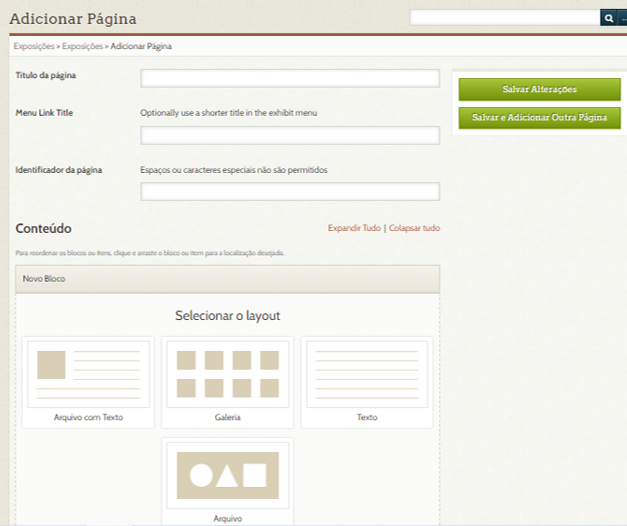Click Salvar e Adicionar Outra Página

click(x=540, y=118)
